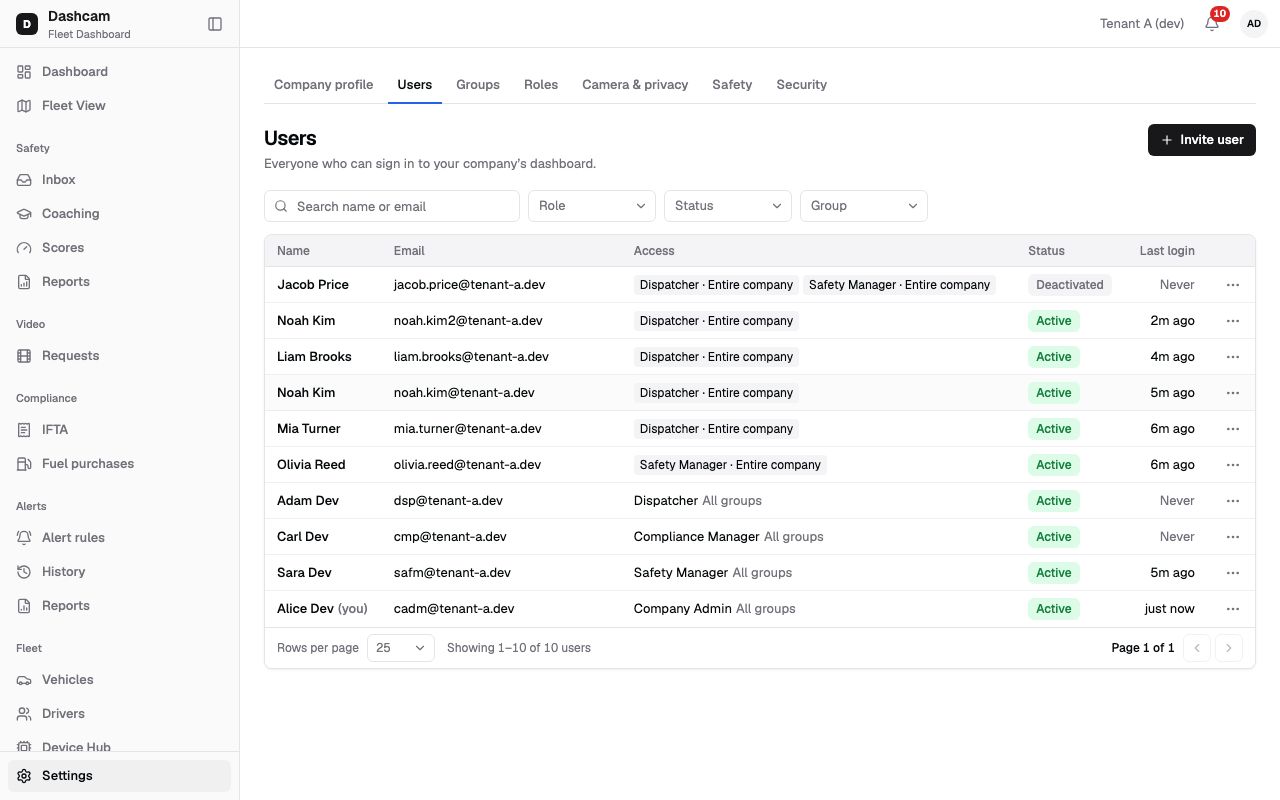Image resolution: width=1280 pixels, height=800 pixels.
Task: Switch to Camera & privacy tab
Action: coord(635,85)
